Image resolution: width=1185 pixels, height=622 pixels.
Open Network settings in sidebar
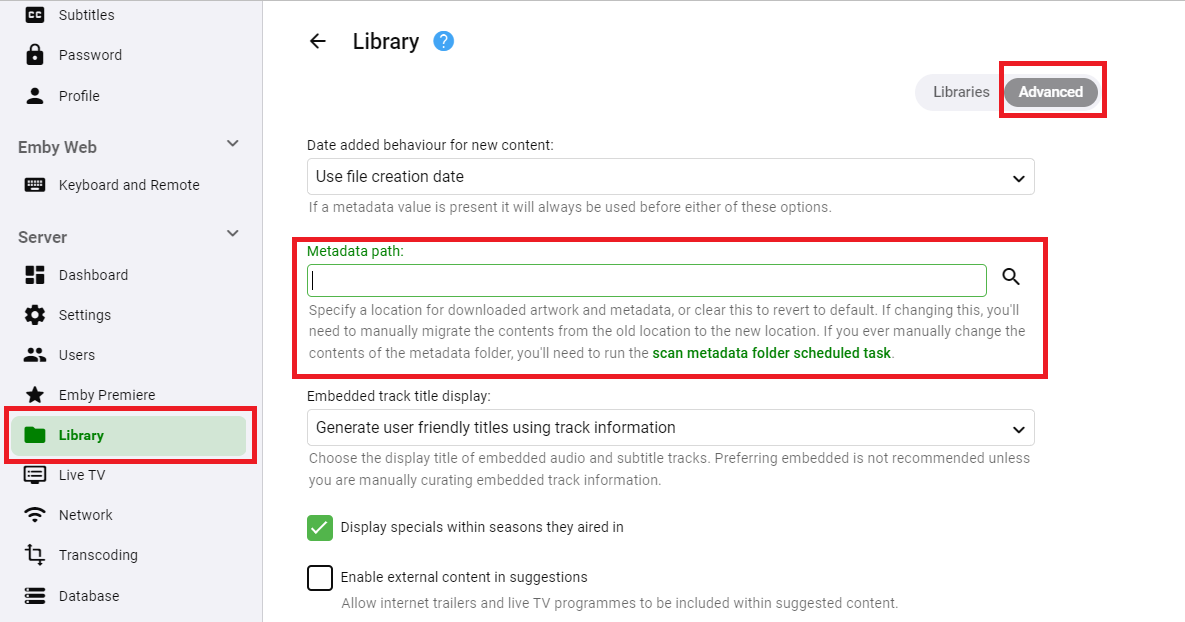coord(86,515)
